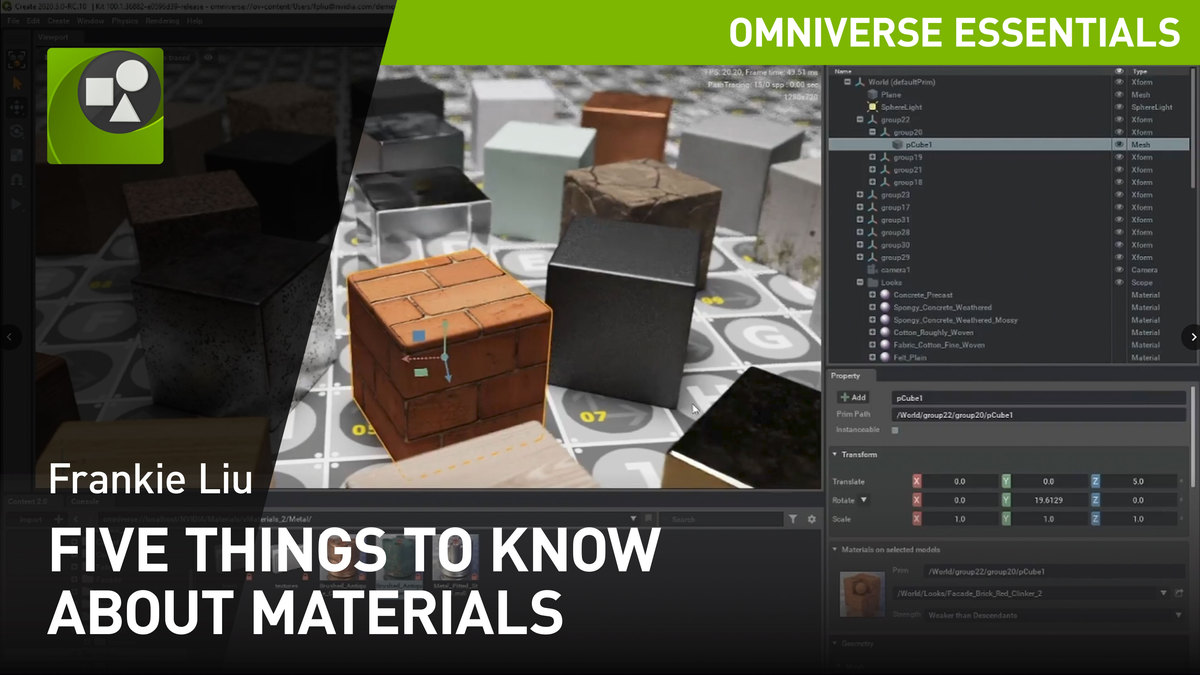Open the Physics menu

[125, 20]
